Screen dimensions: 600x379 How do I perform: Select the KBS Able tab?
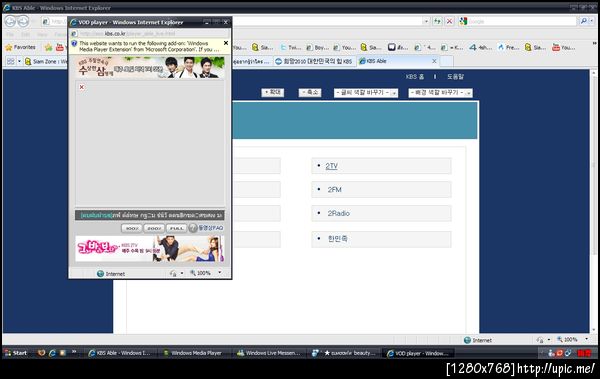click(x=398, y=61)
